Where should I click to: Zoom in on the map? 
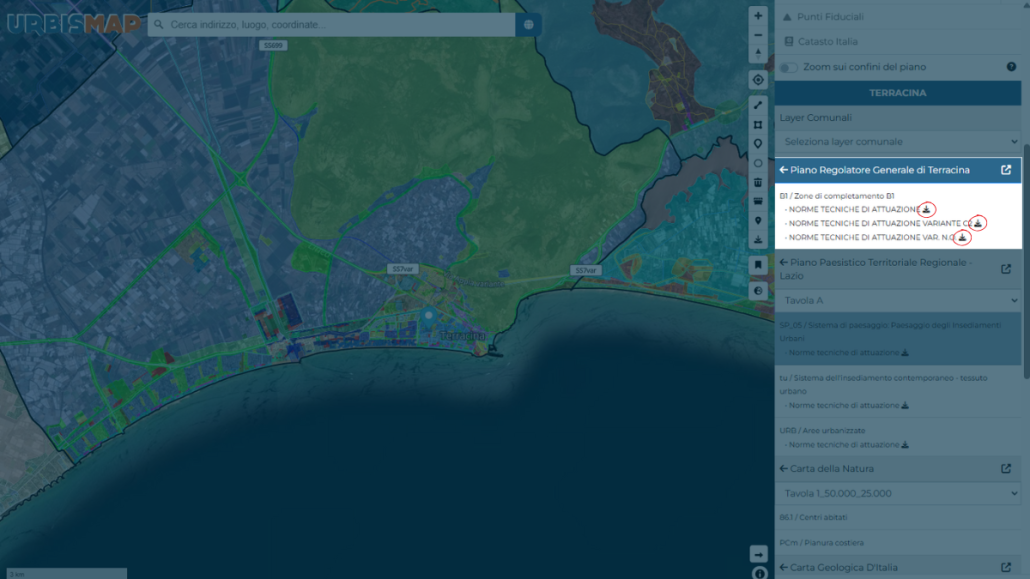click(x=758, y=16)
